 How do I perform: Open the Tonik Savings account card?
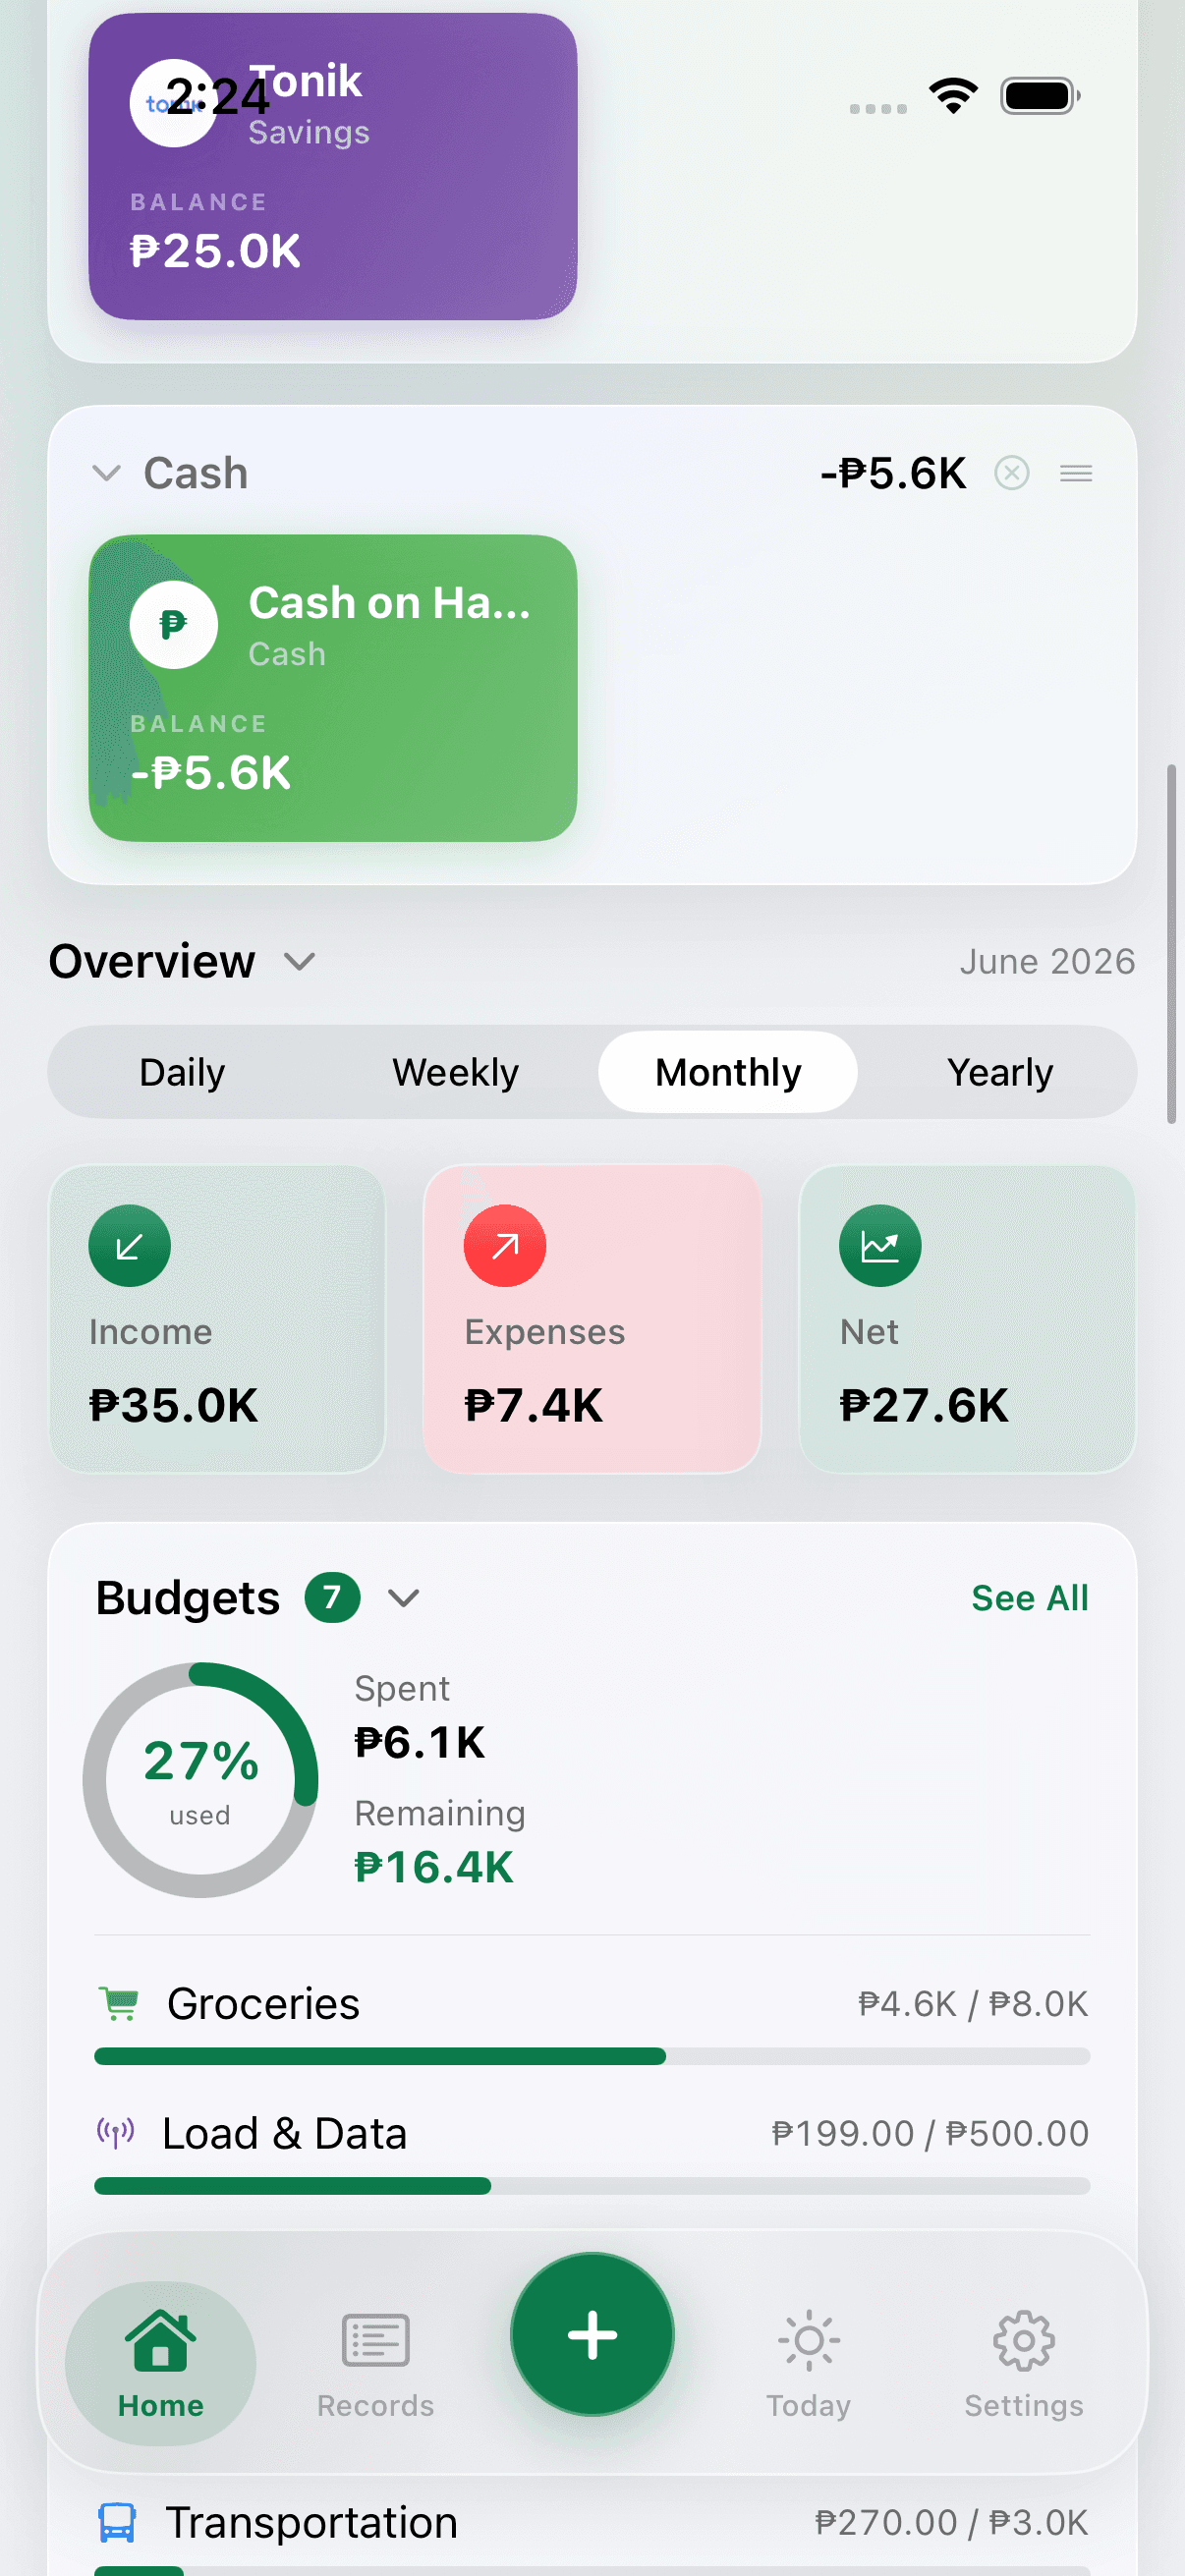point(333,166)
